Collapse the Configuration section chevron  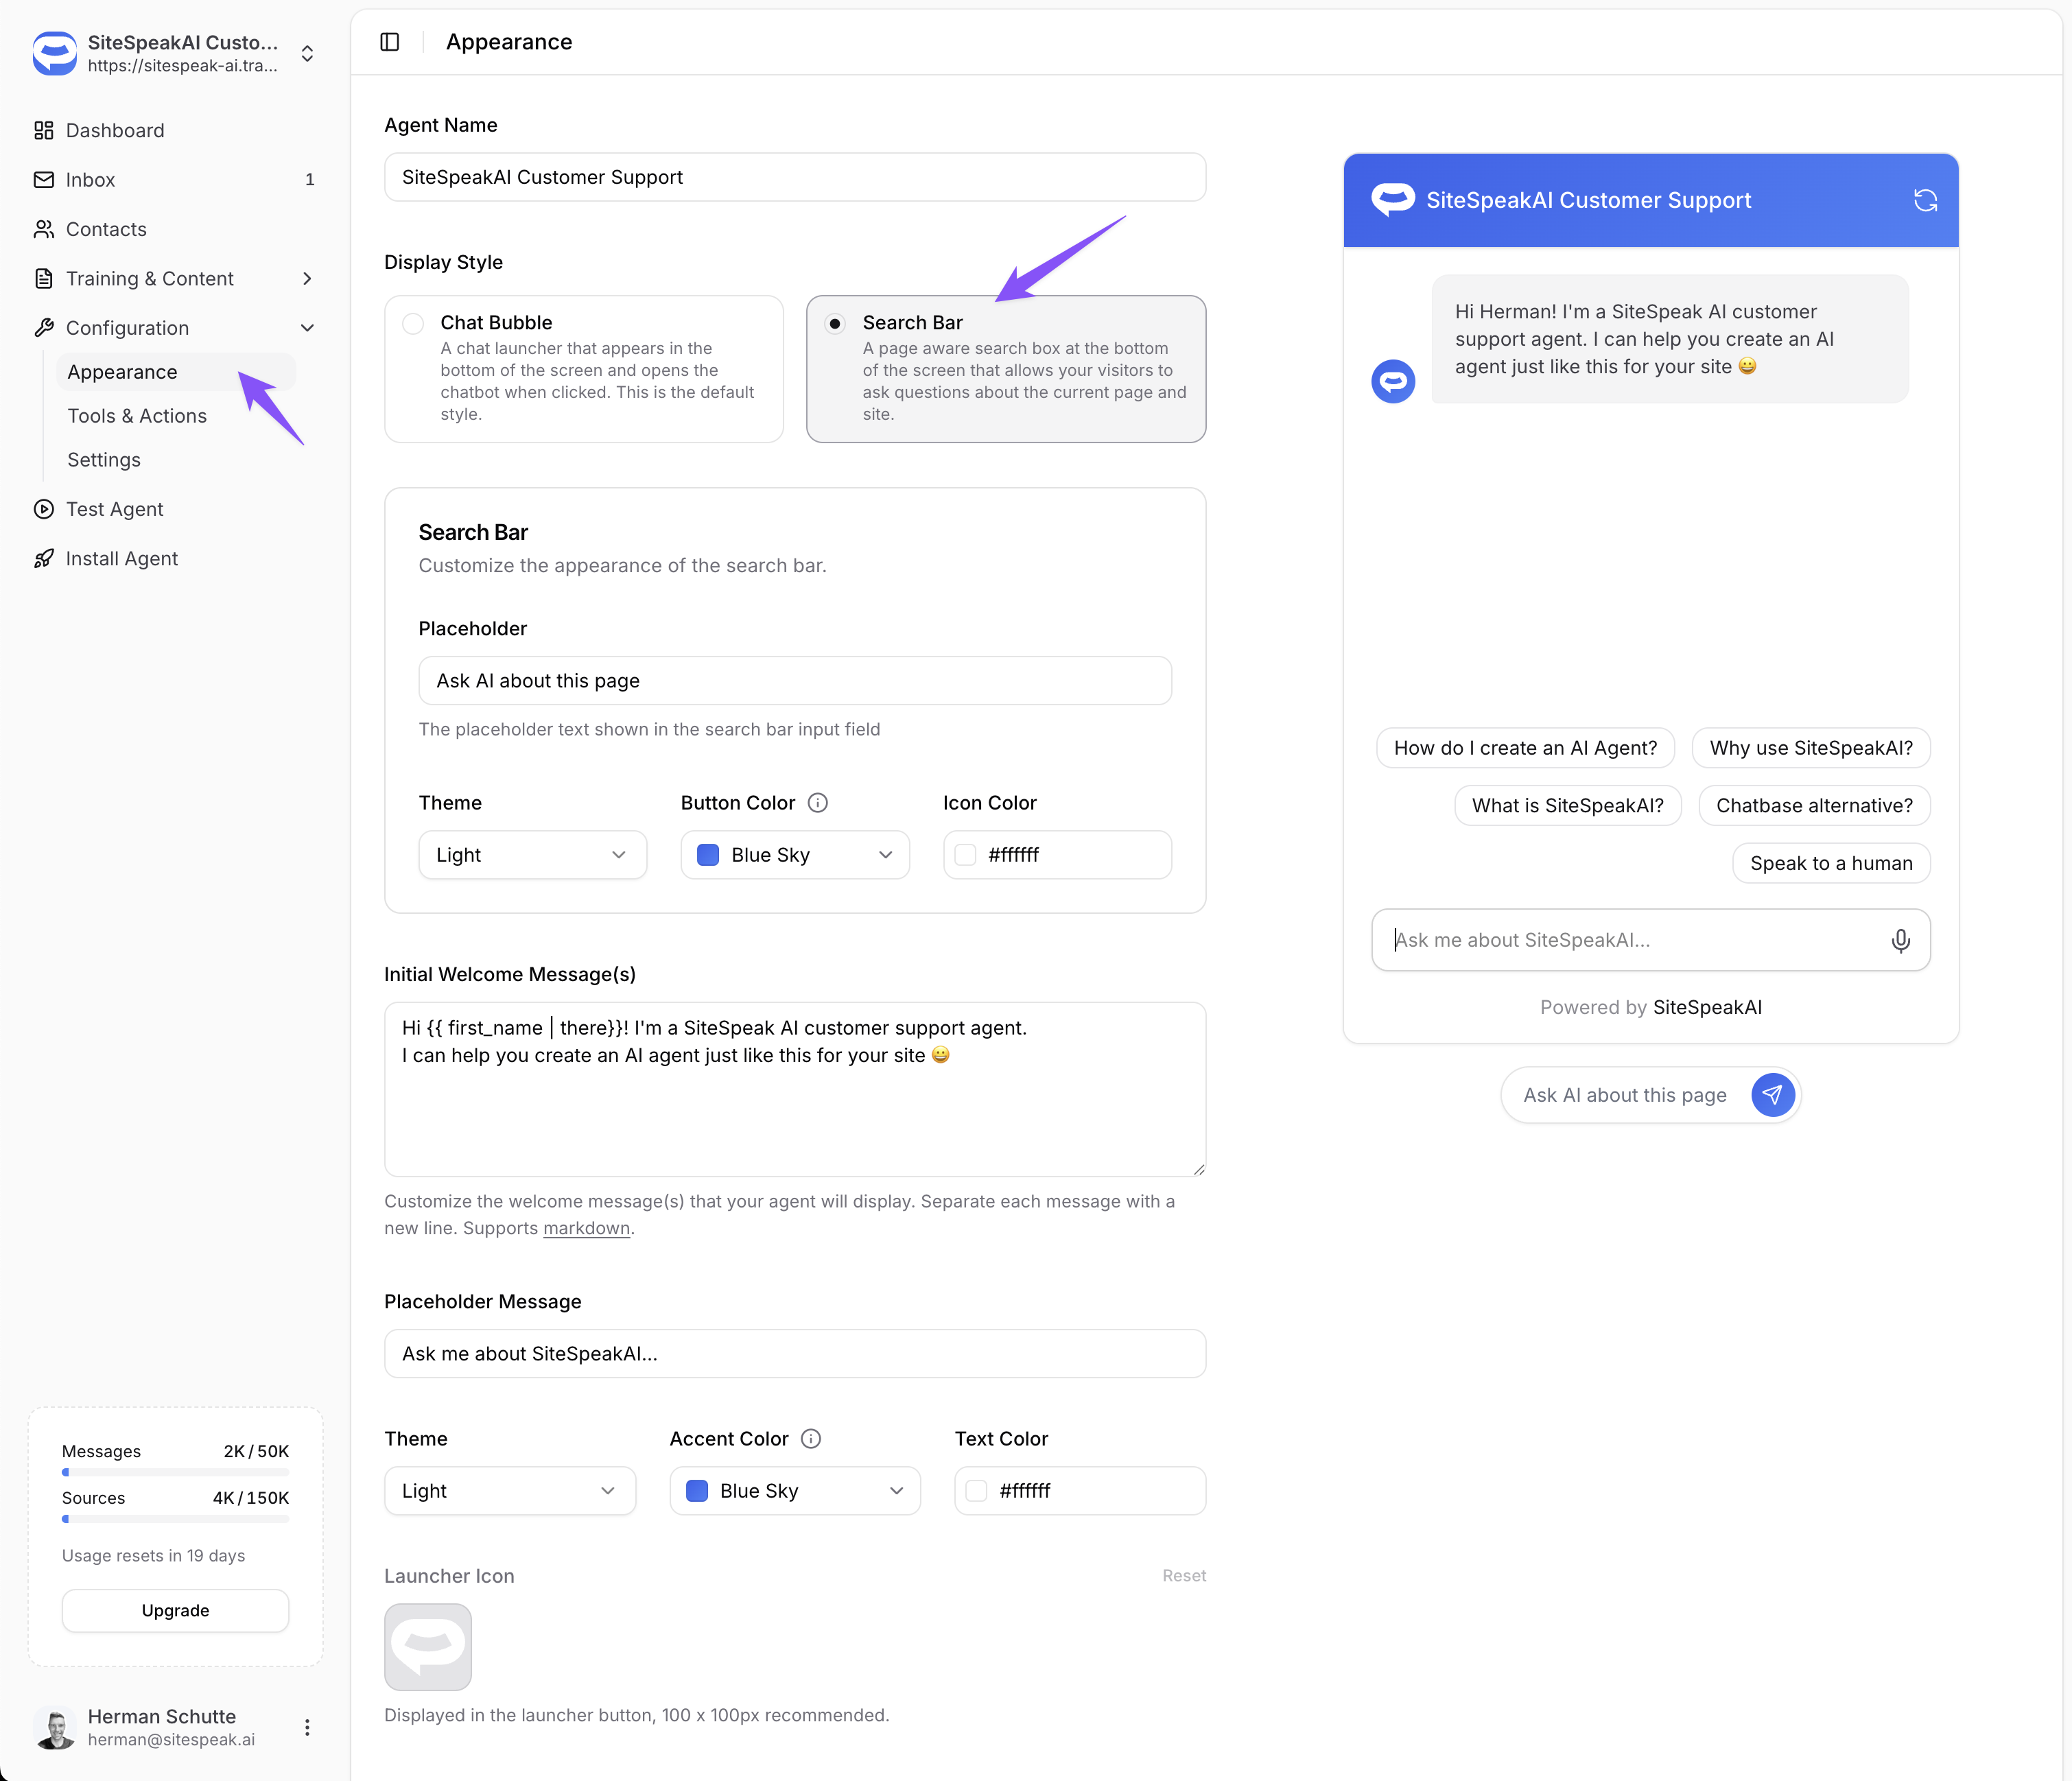(x=307, y=328)
